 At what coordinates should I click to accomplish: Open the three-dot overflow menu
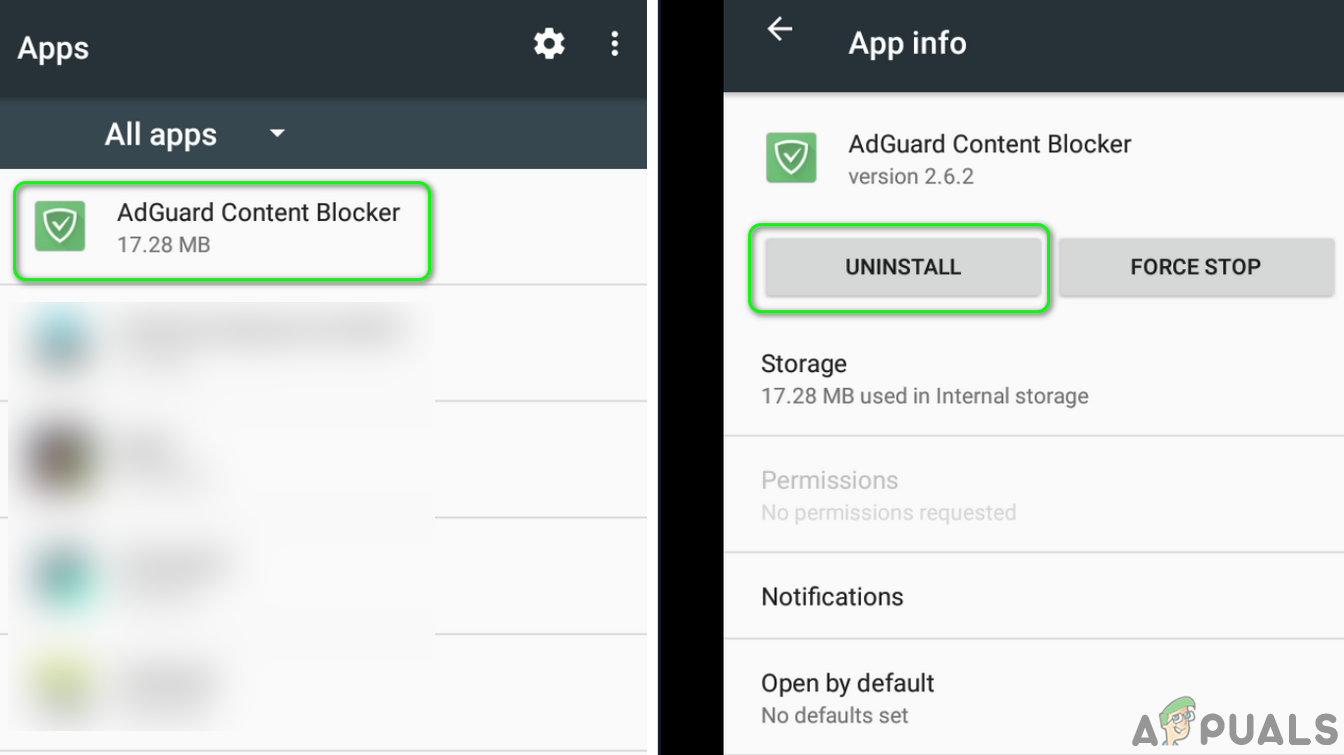tap(614, 43)
